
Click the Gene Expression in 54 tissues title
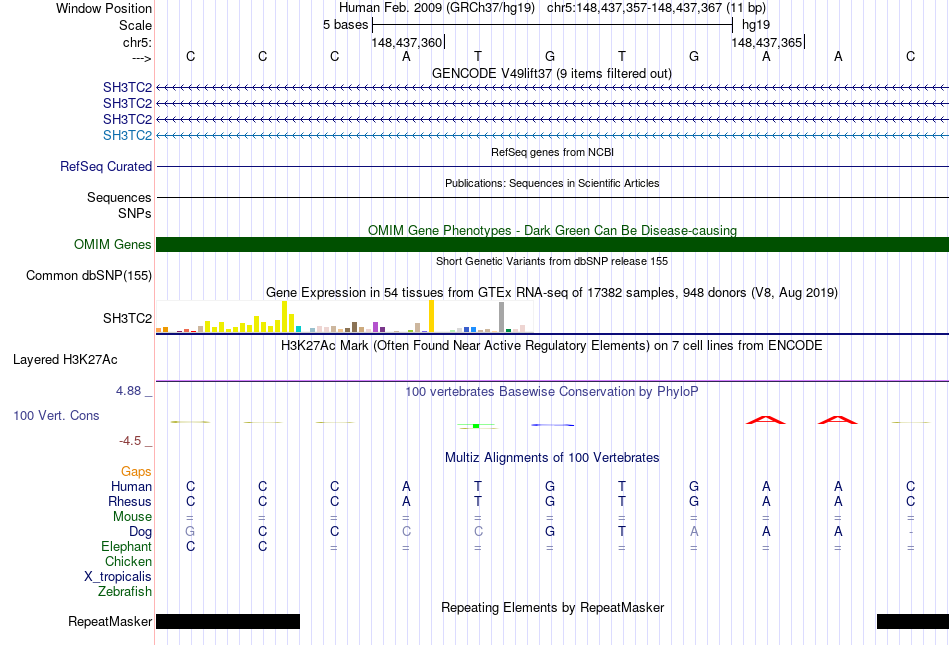click(x=552, y=293)
